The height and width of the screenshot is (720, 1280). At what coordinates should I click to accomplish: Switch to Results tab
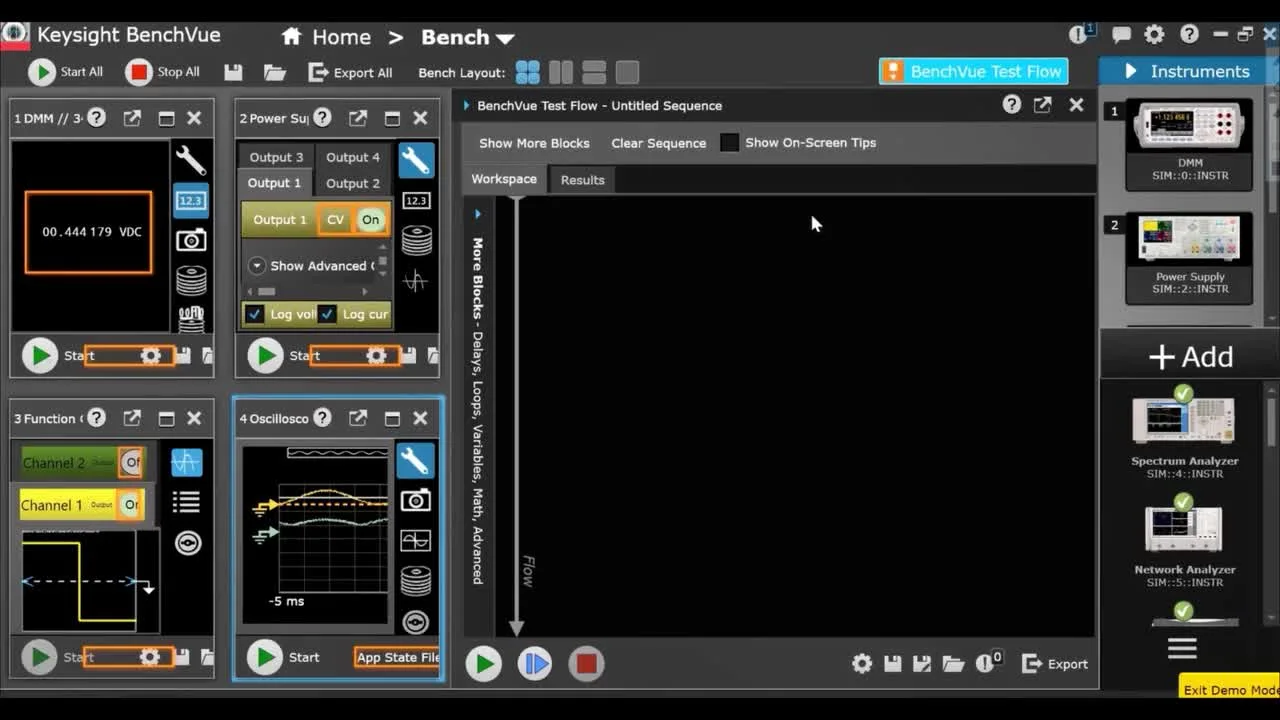click(582, 180)
